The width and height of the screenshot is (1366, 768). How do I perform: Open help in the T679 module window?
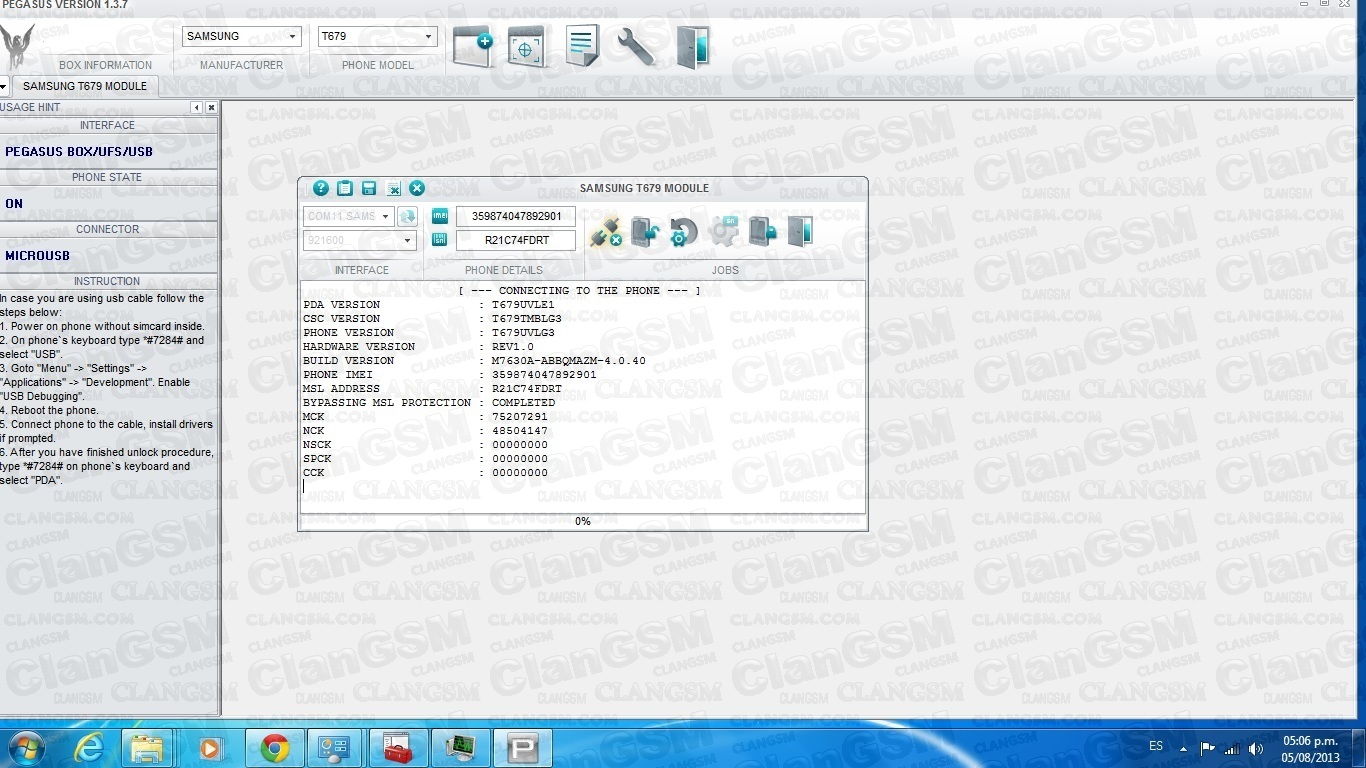[321, 188]
